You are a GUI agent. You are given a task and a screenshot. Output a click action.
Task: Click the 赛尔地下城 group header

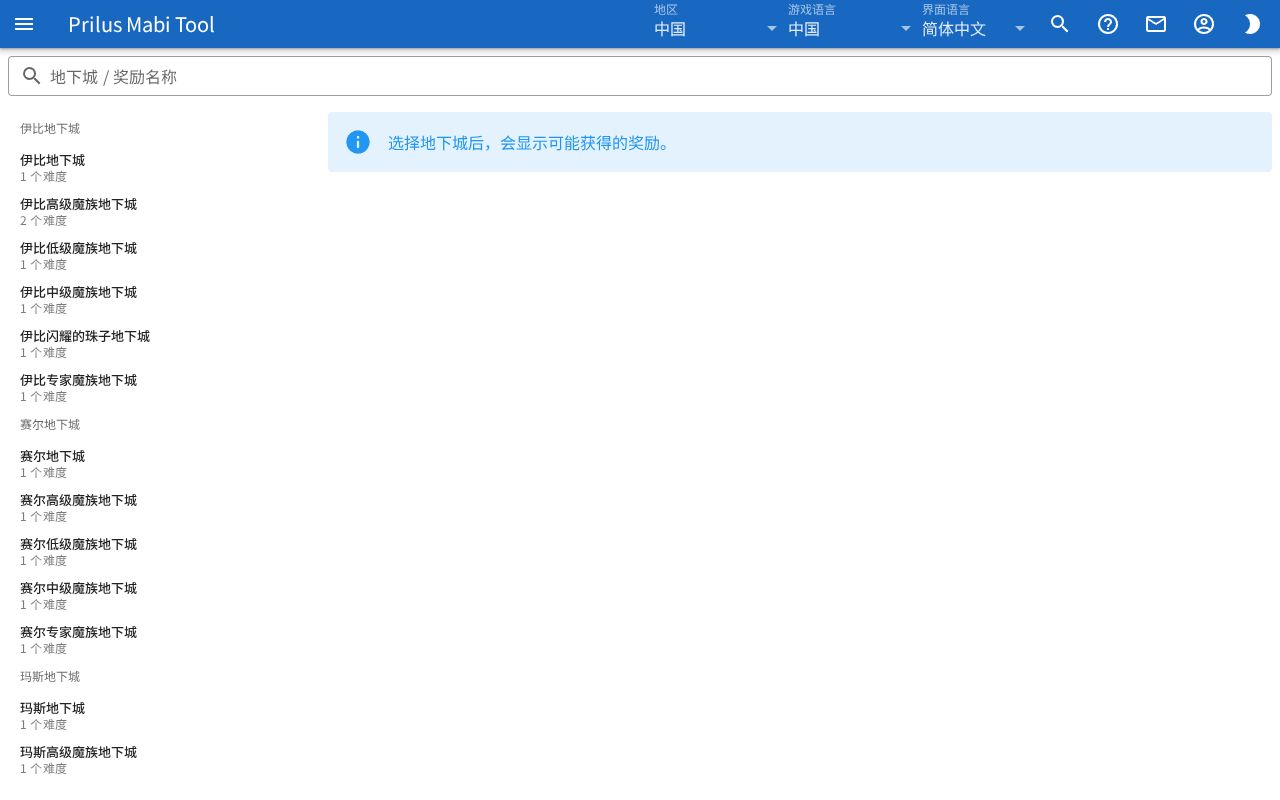tap(50, 425)
